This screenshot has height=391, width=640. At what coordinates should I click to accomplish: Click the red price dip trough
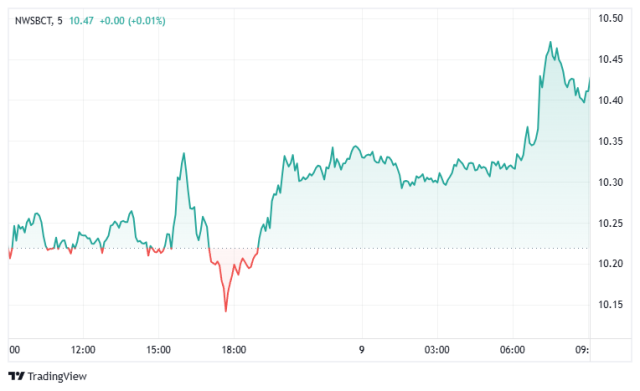[x=226, y=310]
